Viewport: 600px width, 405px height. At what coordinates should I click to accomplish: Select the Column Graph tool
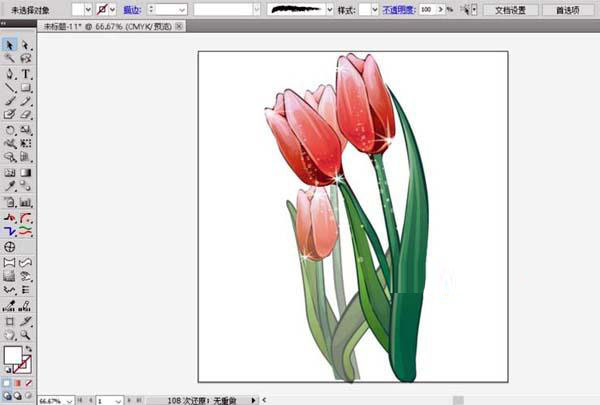[26, 202]
